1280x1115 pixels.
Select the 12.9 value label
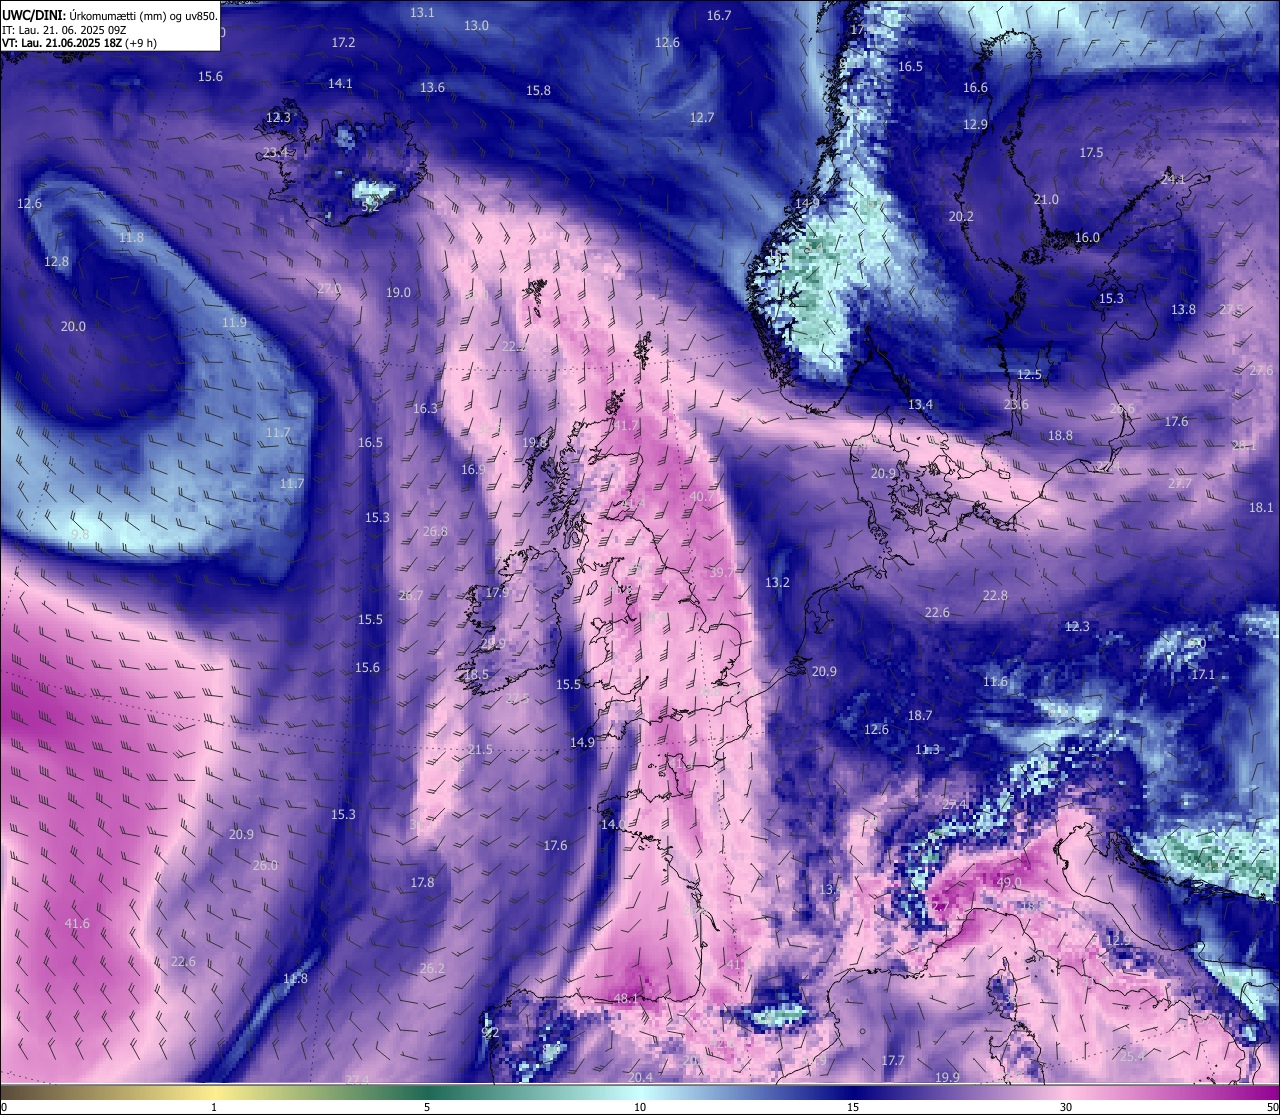pyautogui.click(x=975, y=125)
